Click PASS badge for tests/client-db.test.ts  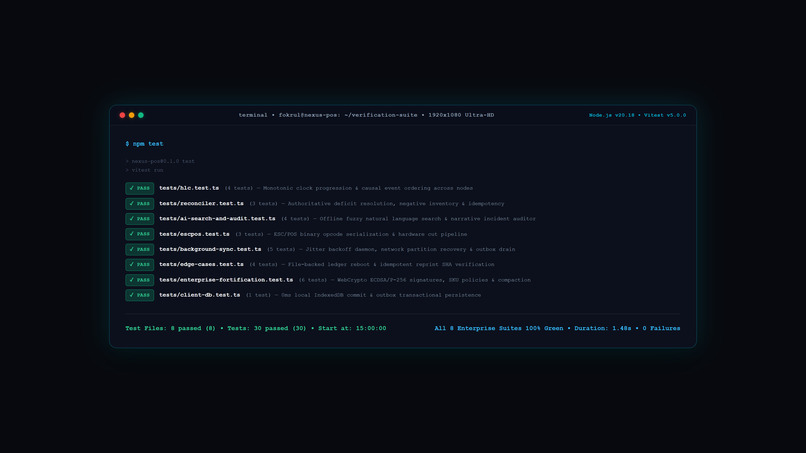pyautogui.click(x=139, y=295)
